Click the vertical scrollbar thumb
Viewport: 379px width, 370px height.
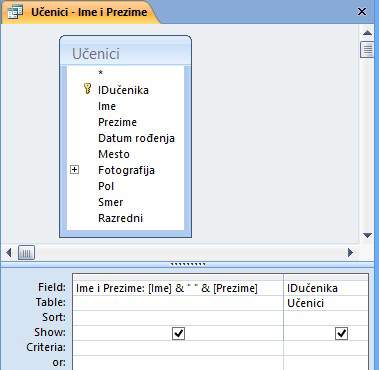point(367,50)
